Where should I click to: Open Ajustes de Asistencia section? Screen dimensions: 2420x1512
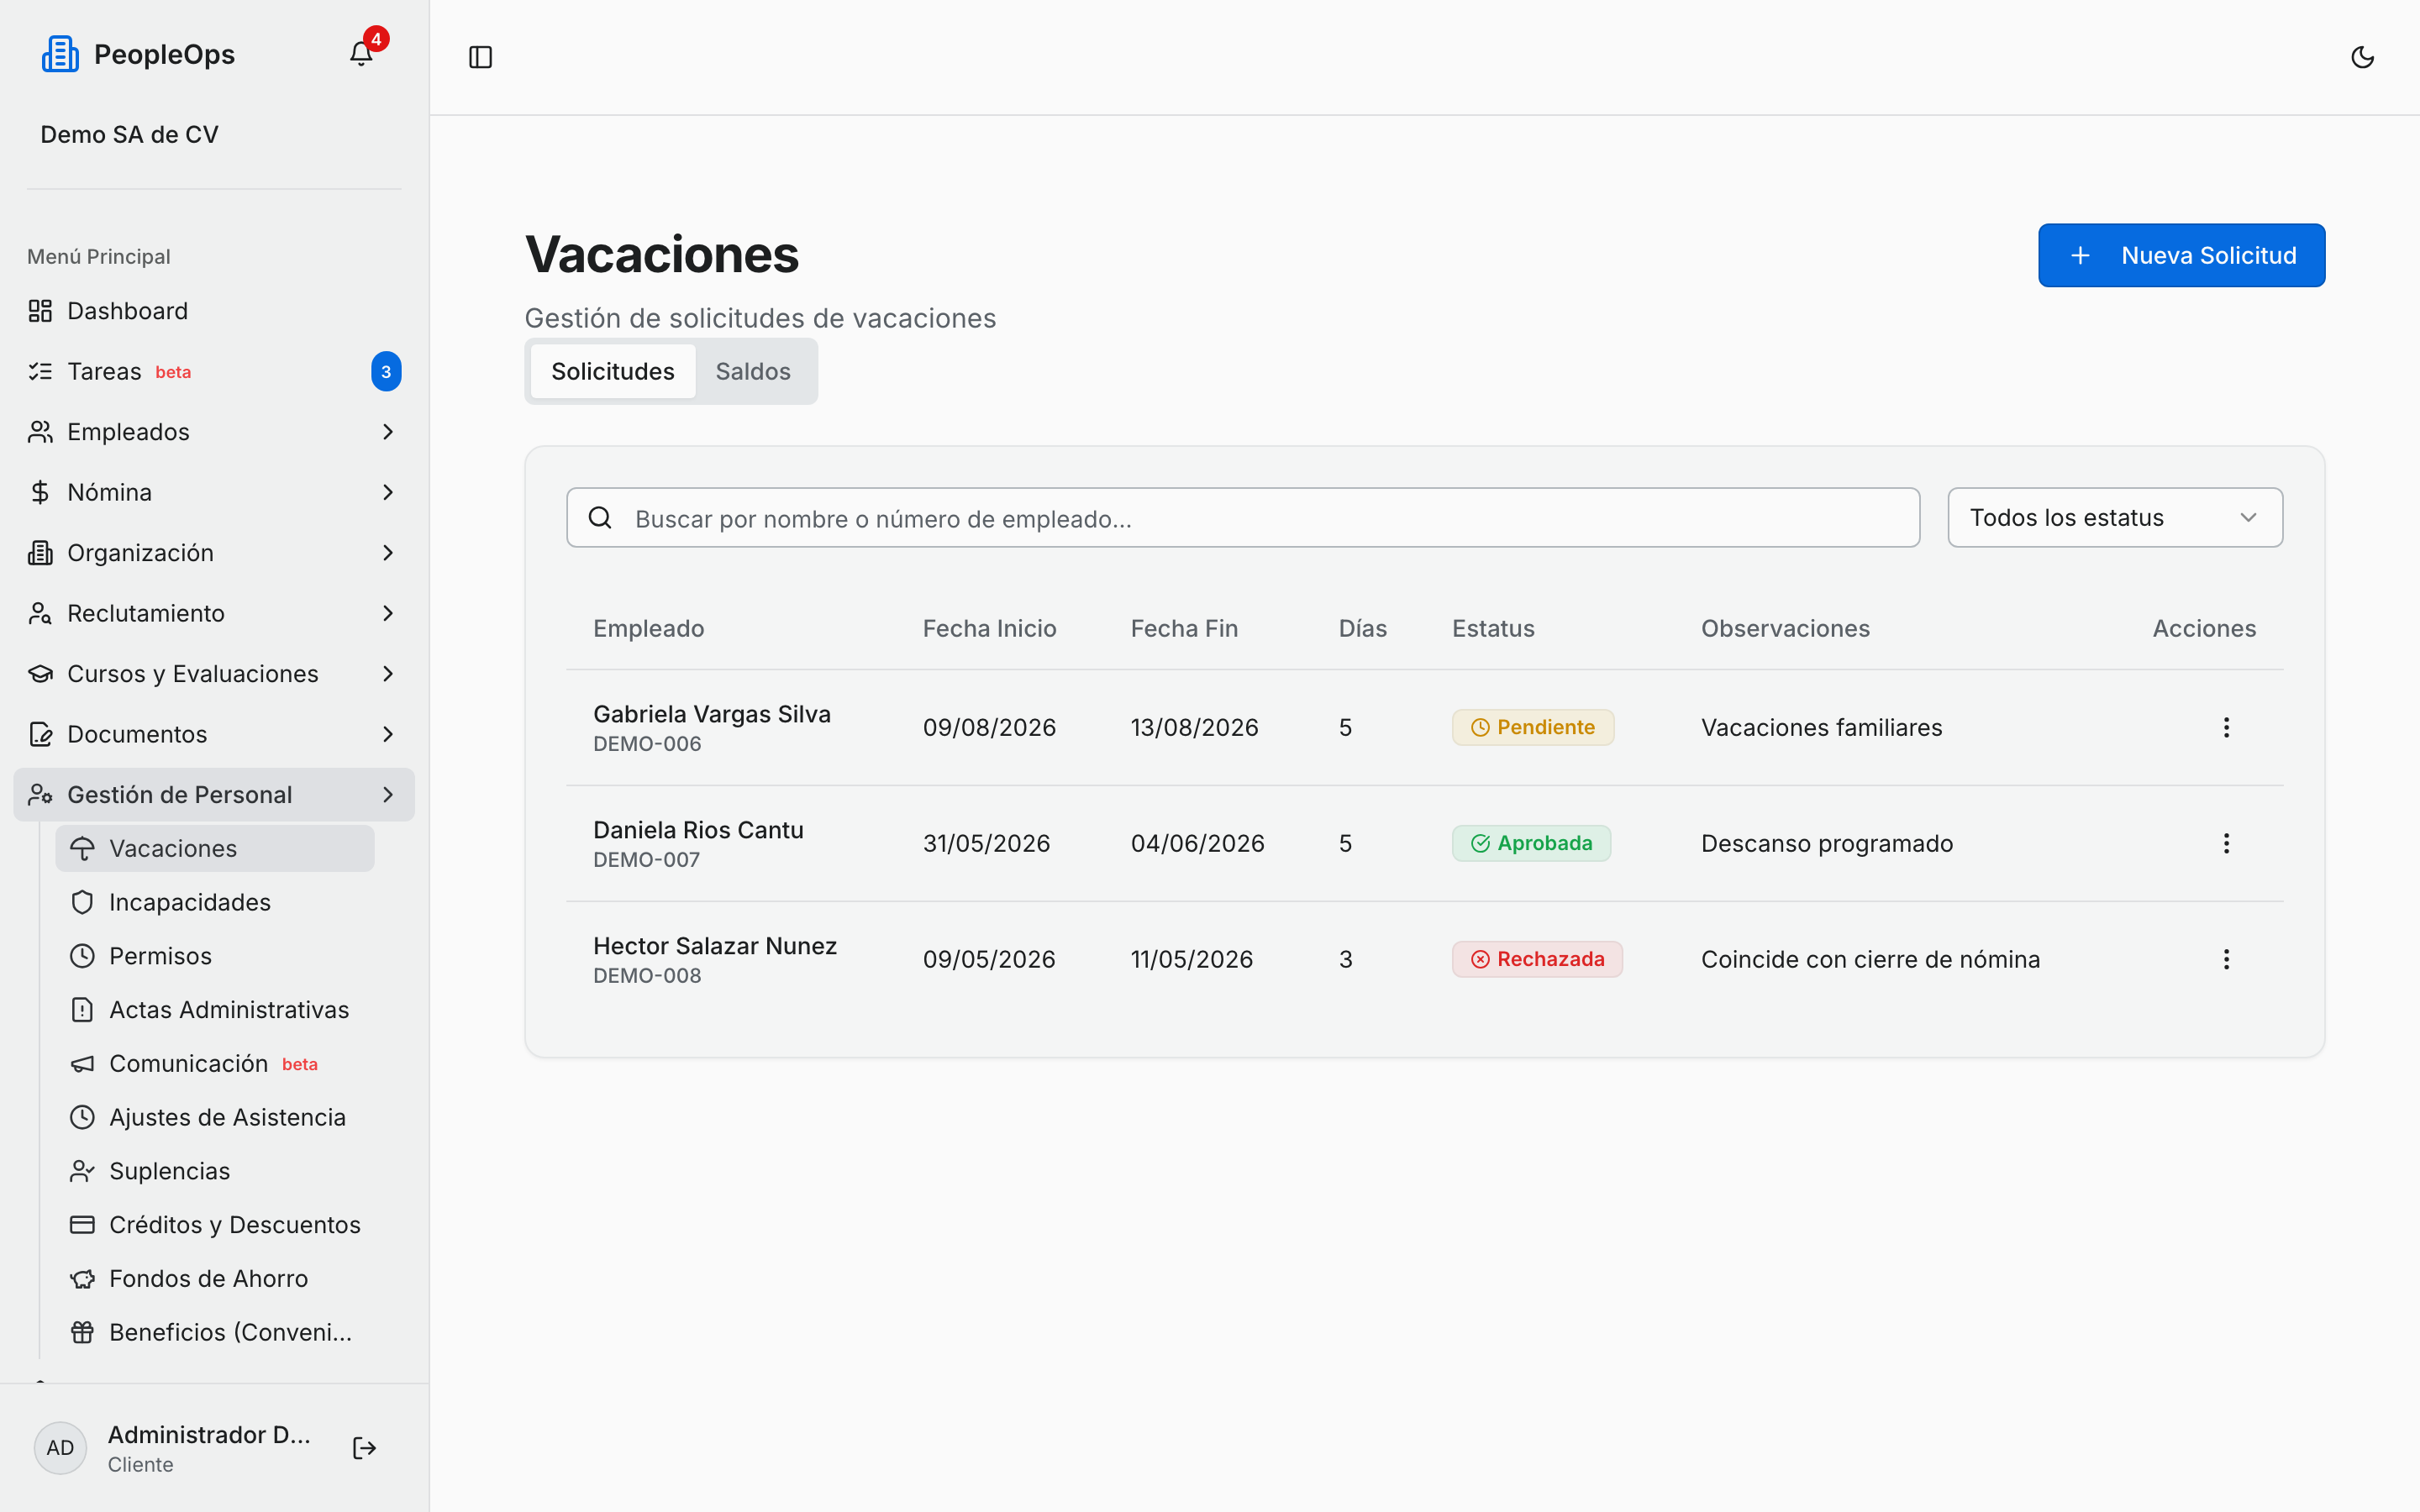(215, 1117)
